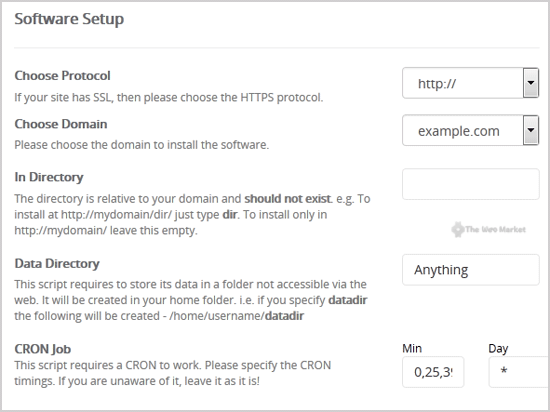Click the CRON Min input field
The image size is (550, 412).
tap(433, 372)
